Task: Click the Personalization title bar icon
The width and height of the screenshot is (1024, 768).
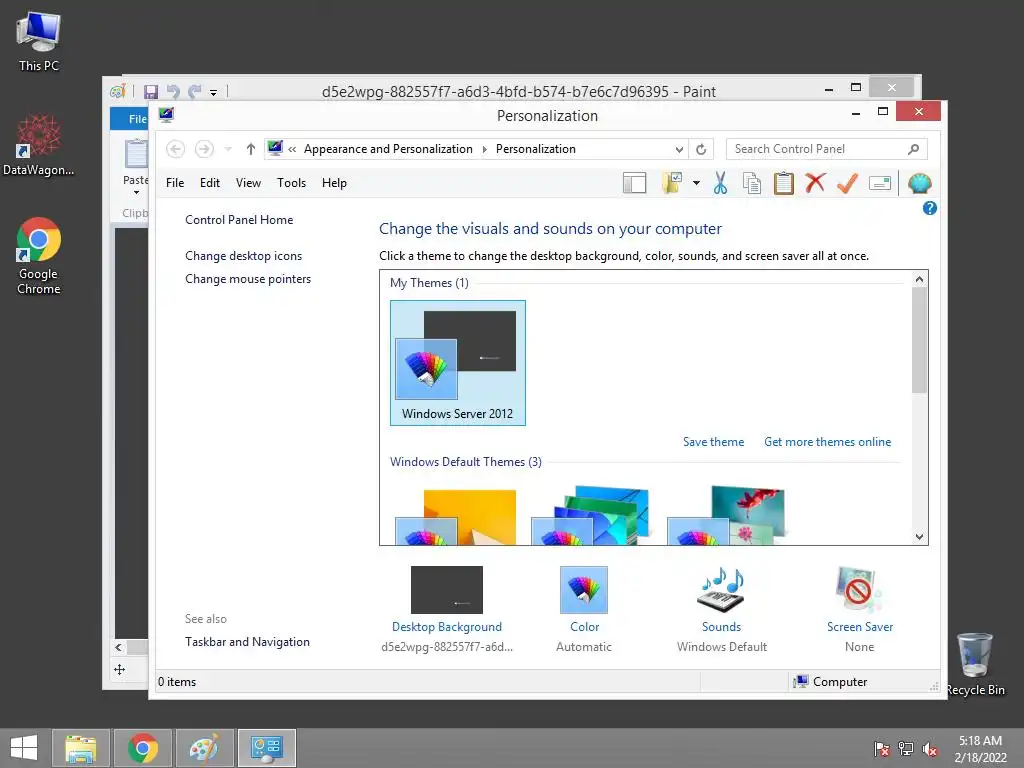Action: tap(167, 115)
